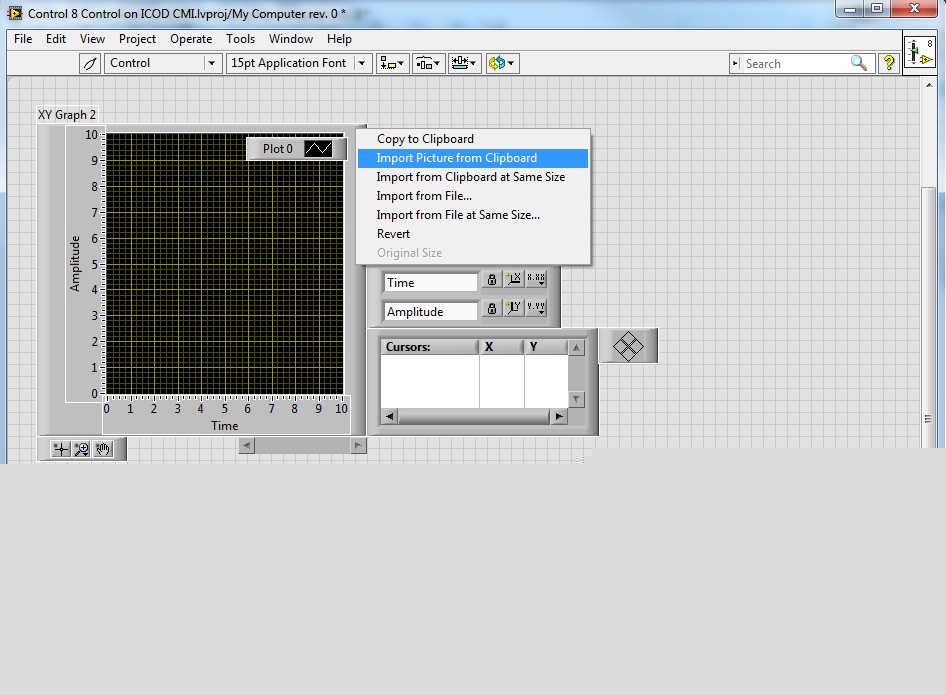Click the X-axis autoscale once button
Screen dimensions: 946x695
(x=513, y=279)
